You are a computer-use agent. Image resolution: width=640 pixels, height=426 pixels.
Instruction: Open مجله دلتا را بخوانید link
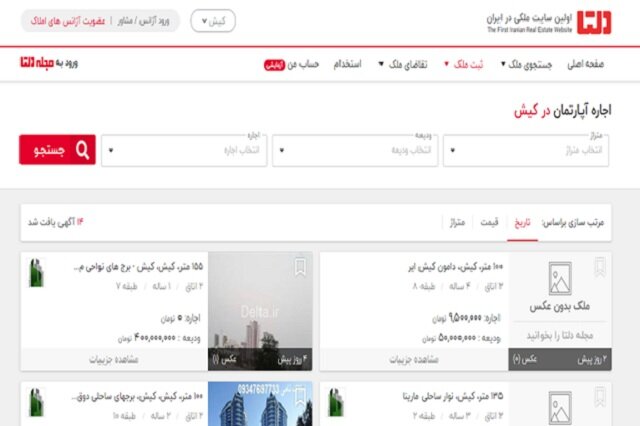coord(560,335)
